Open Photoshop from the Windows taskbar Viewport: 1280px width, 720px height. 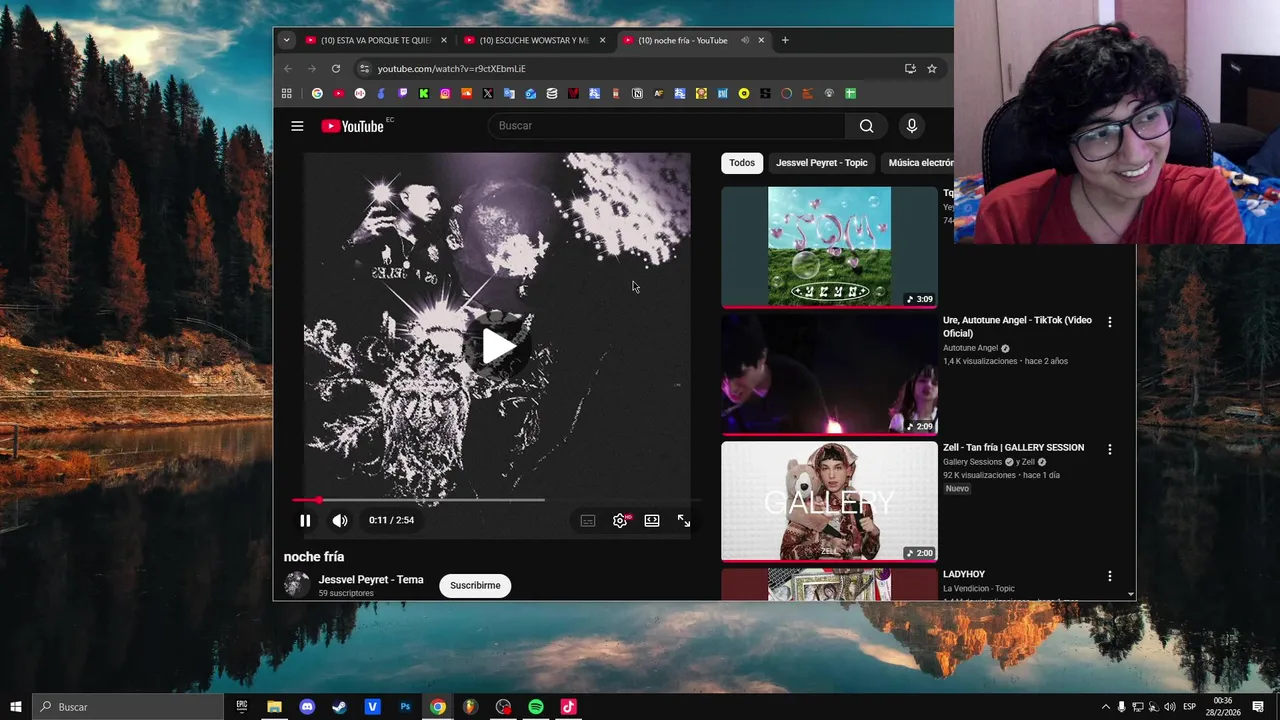(x=405, y=707)
